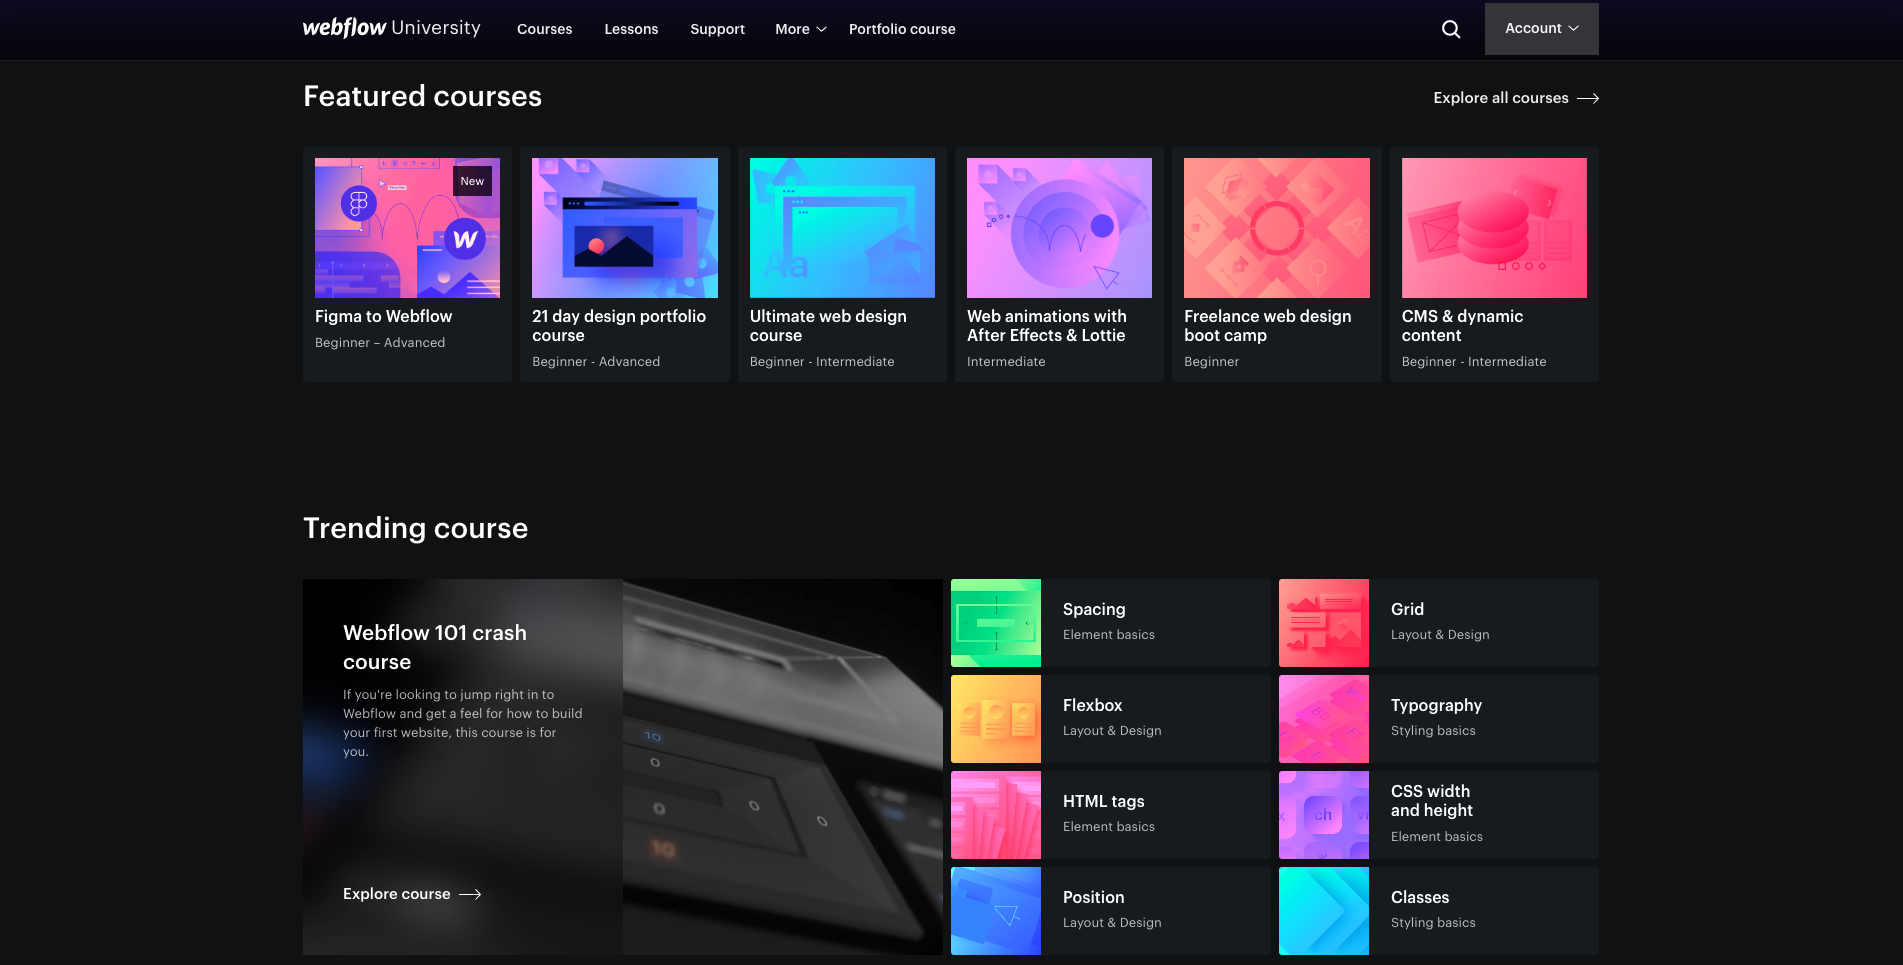1903x965 pixels.
Task: Expand the Account dropdown
Action: (1541, 29)
